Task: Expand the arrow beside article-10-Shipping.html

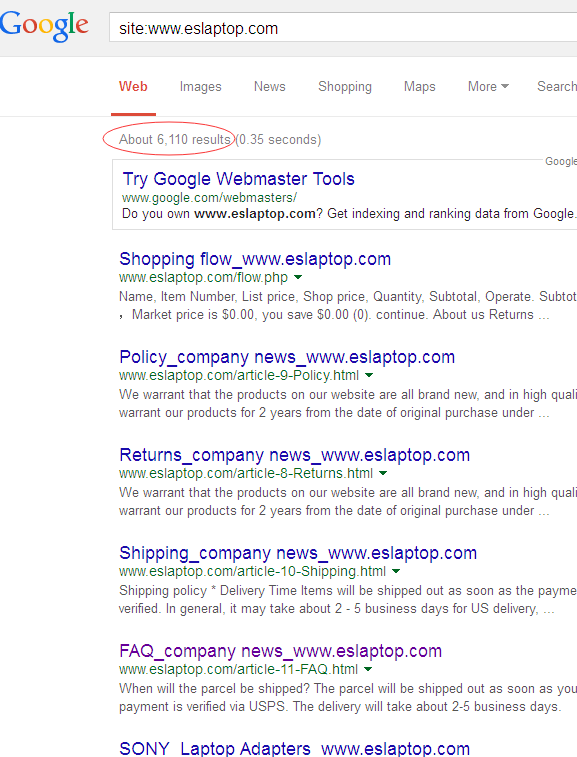Action: click(396, 571)
